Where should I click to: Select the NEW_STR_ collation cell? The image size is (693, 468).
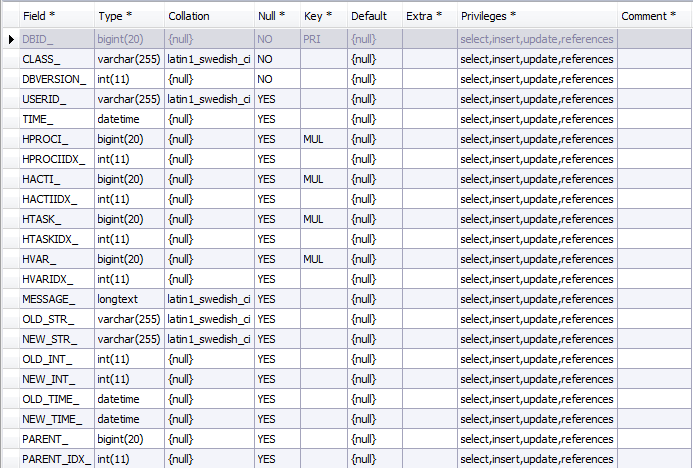tap(209, 339)
